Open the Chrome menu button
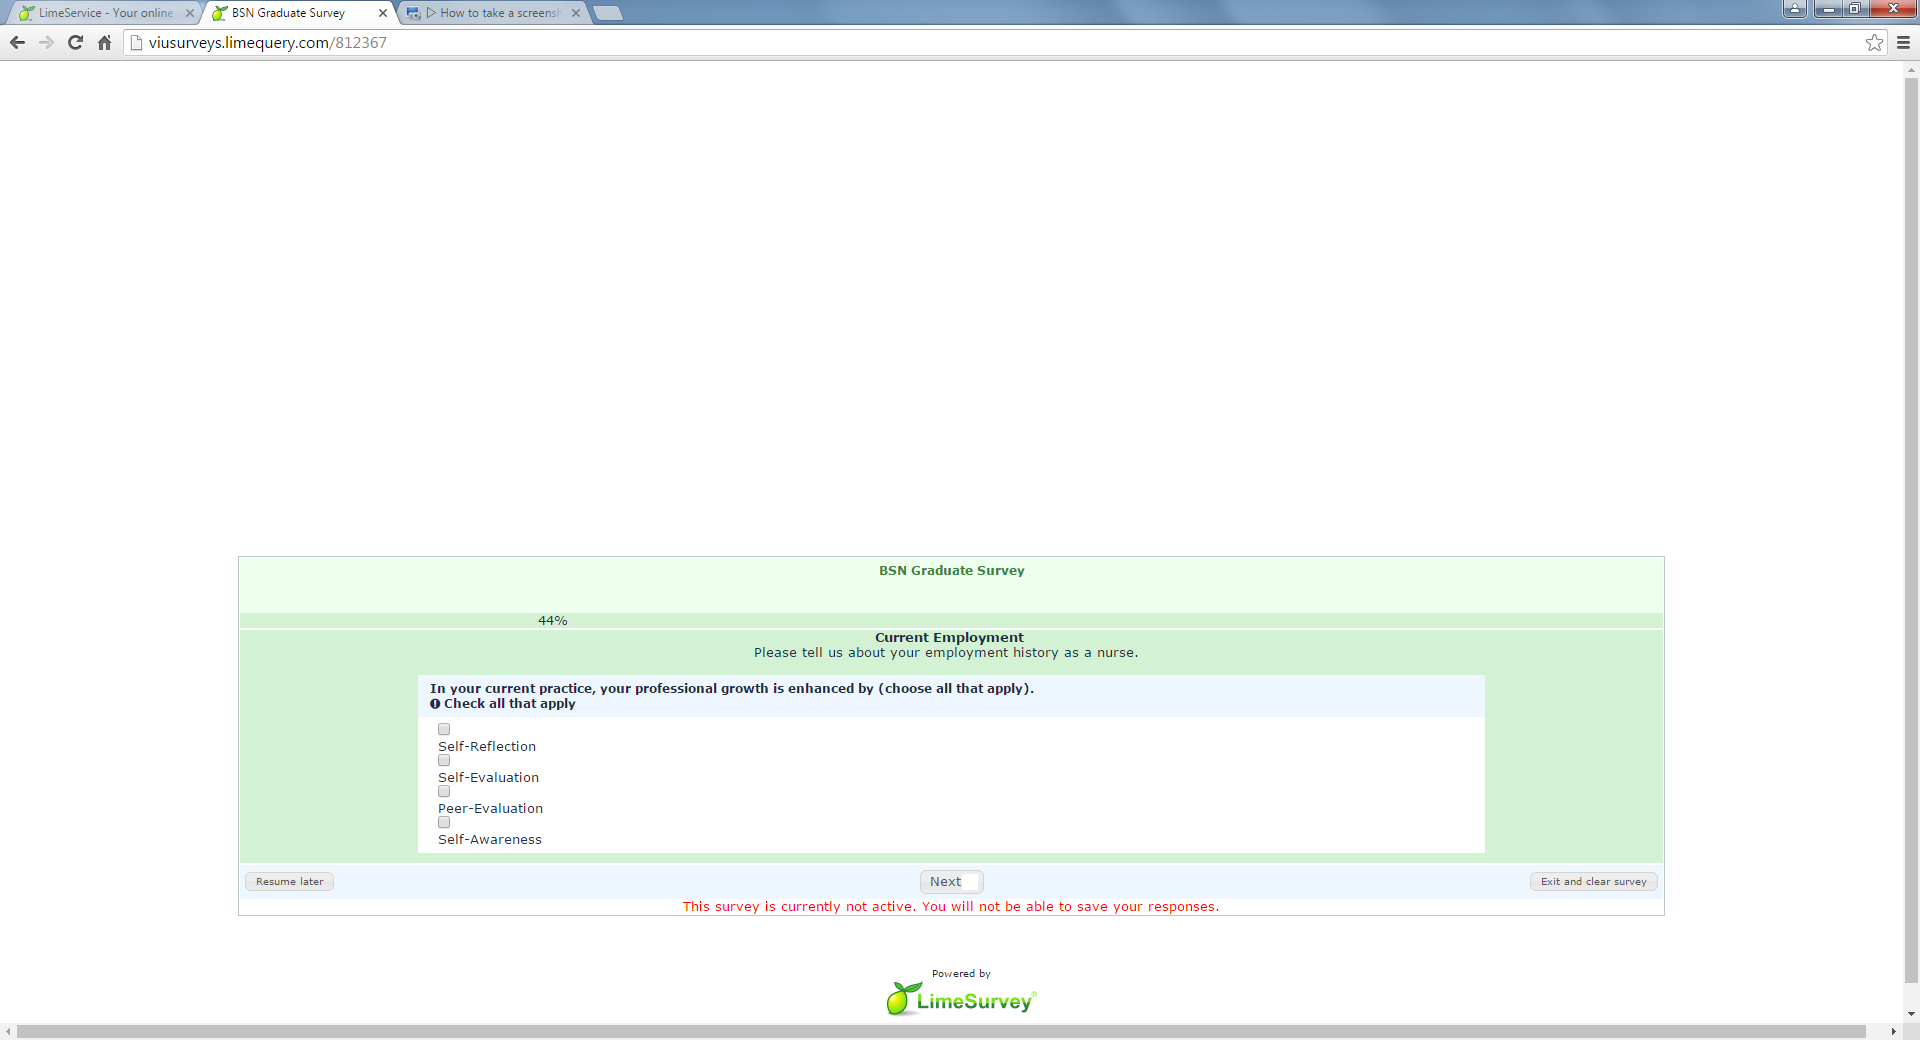The image size is (1920, 1040). pos(1903,42)
